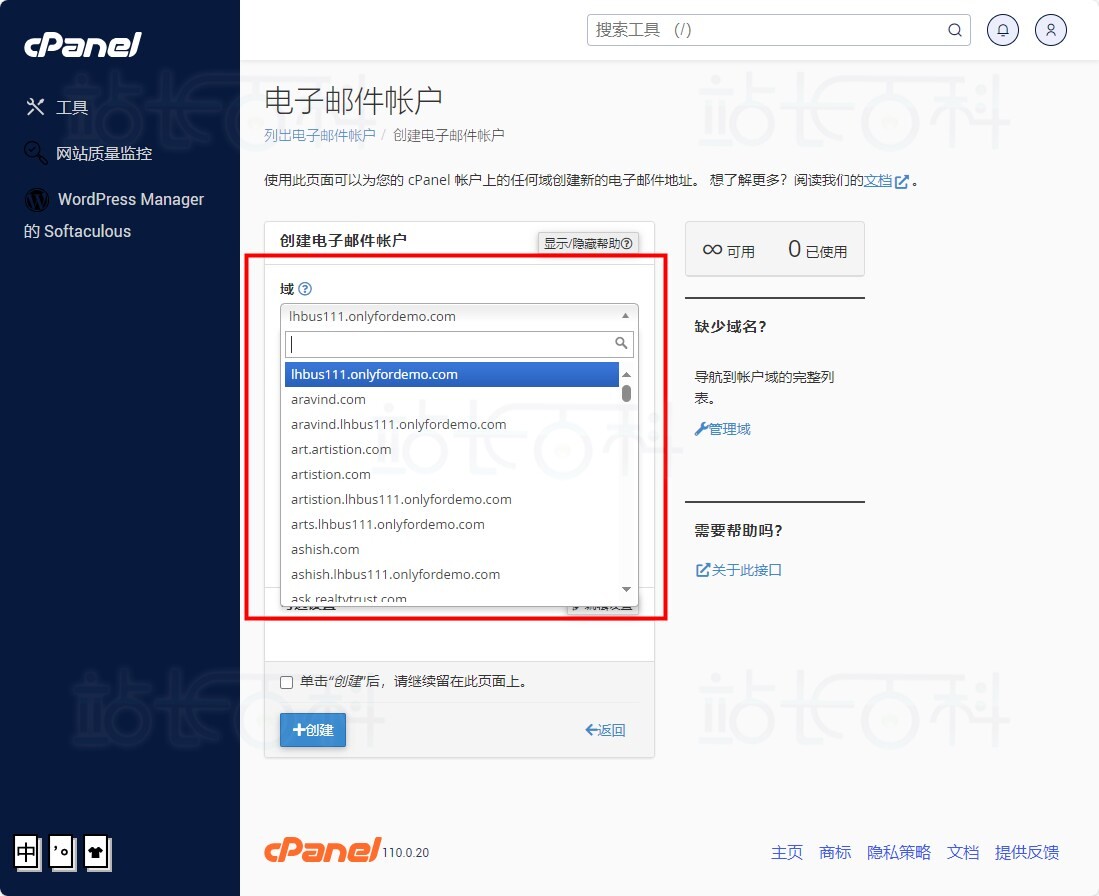Viewport: 1099px width, 896px height.
Task: Open the 关于此接口 link
Action: tap(738, 570)
